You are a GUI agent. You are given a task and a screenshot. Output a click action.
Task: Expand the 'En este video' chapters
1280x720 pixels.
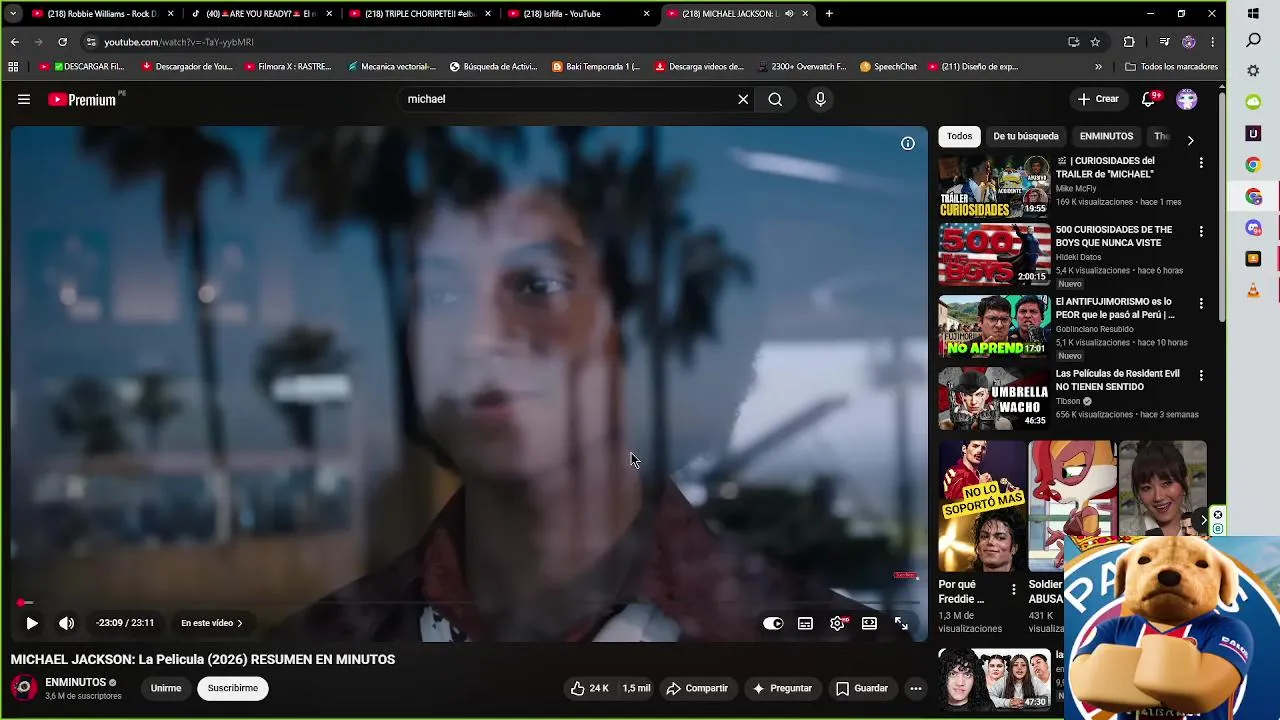point(212,623)
